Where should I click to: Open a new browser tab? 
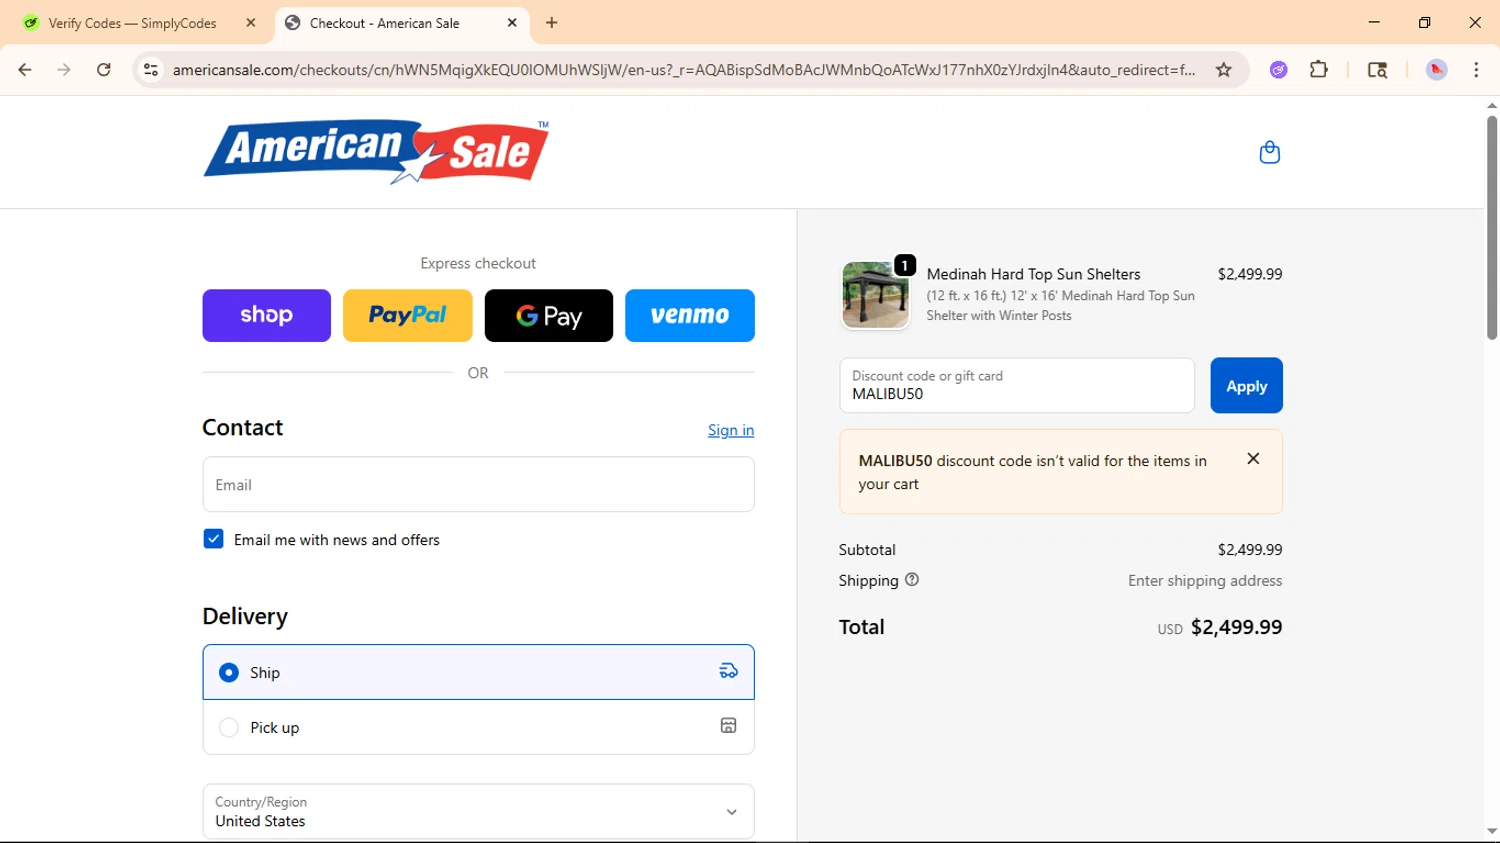[552, 23]
